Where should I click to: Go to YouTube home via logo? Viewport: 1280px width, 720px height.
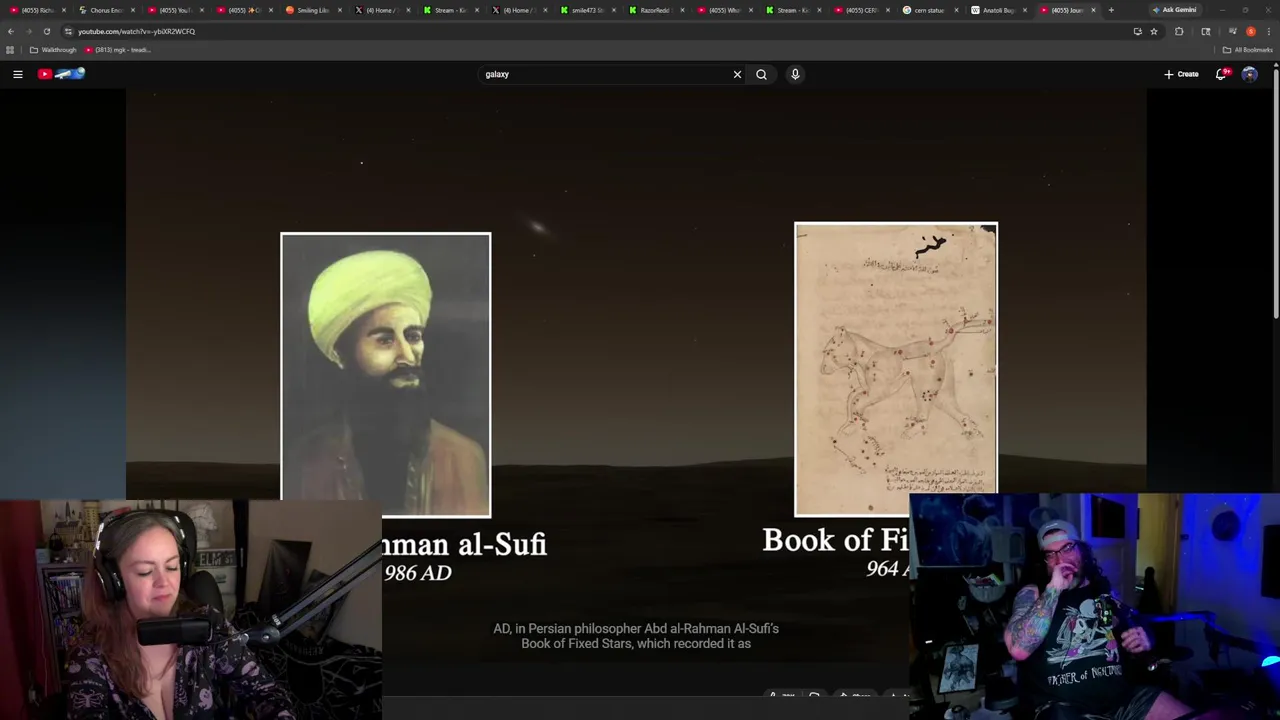[62, 74]
